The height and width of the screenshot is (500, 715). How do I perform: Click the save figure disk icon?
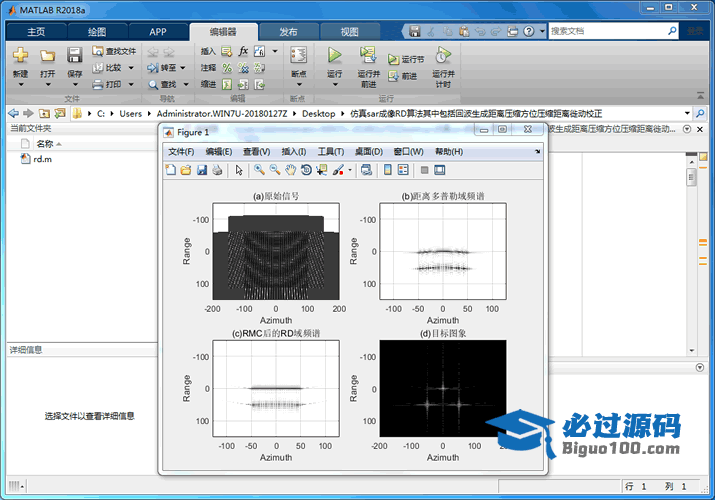click(201, 170)
